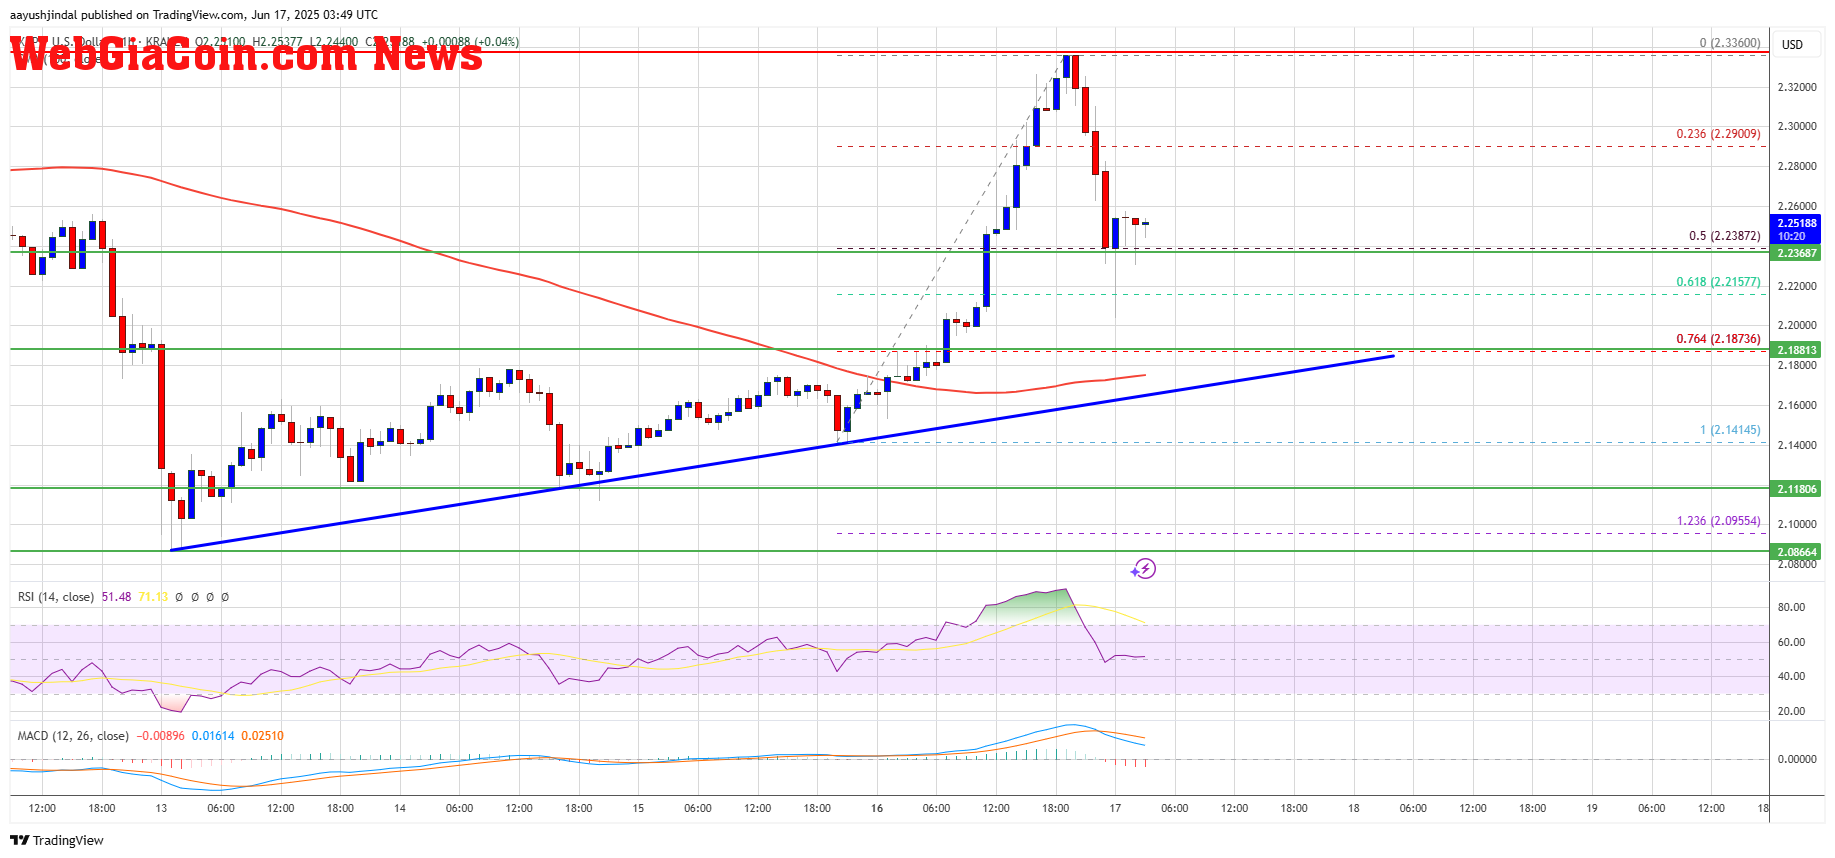The image size is (1835, 858).
Task: Click the Fib label 0.236 (2.29009)
Action: pos(1718,134)
